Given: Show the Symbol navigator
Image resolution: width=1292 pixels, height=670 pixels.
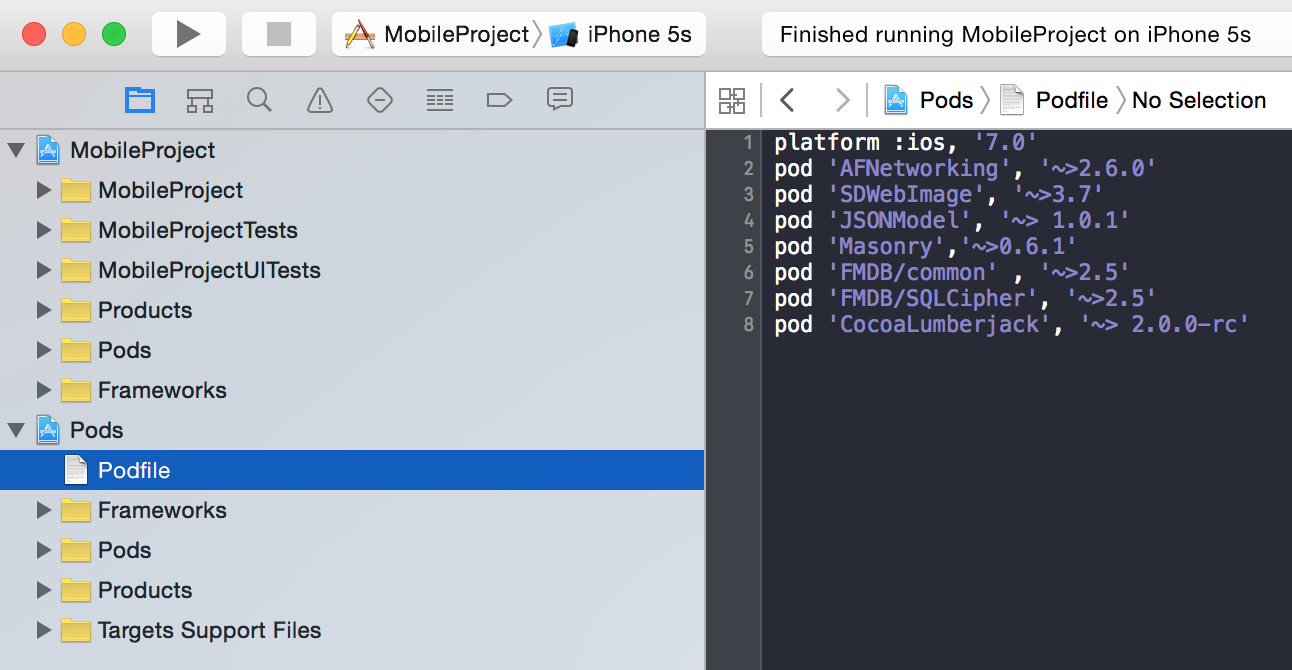Looking at the screenshot, I should click(x=200, y=100).
